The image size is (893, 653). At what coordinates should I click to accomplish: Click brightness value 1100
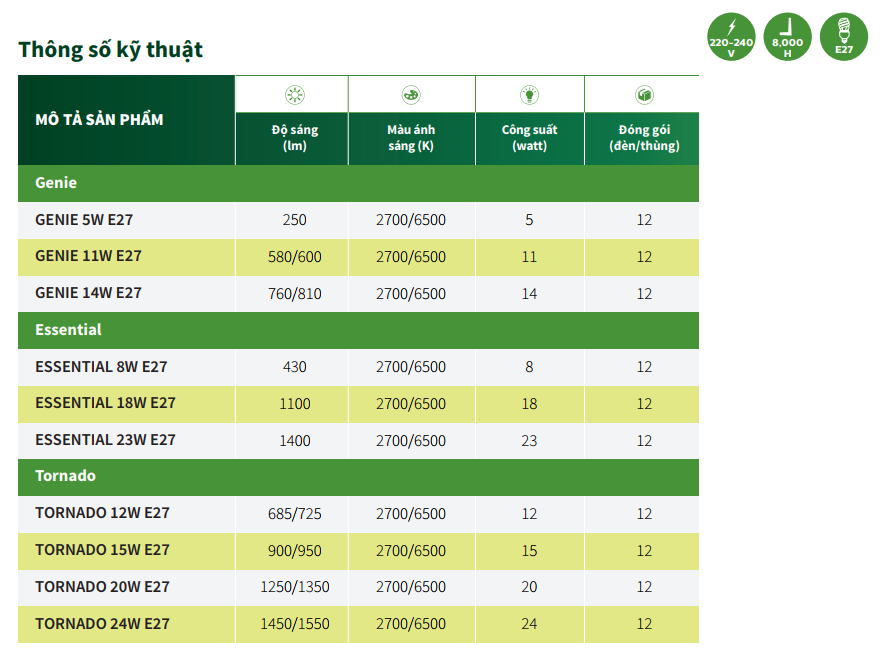click(x=294, y=404)
